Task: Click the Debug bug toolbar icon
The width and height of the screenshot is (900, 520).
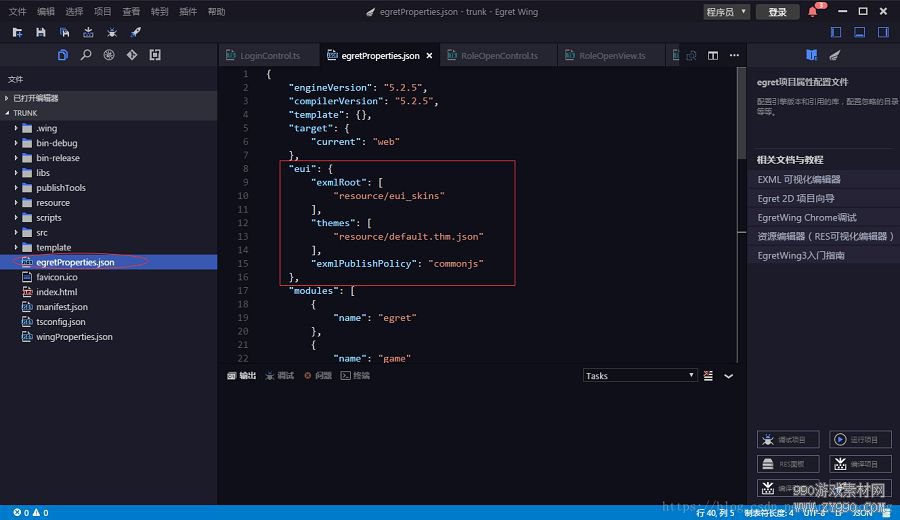Action: [x=112, y=33]
